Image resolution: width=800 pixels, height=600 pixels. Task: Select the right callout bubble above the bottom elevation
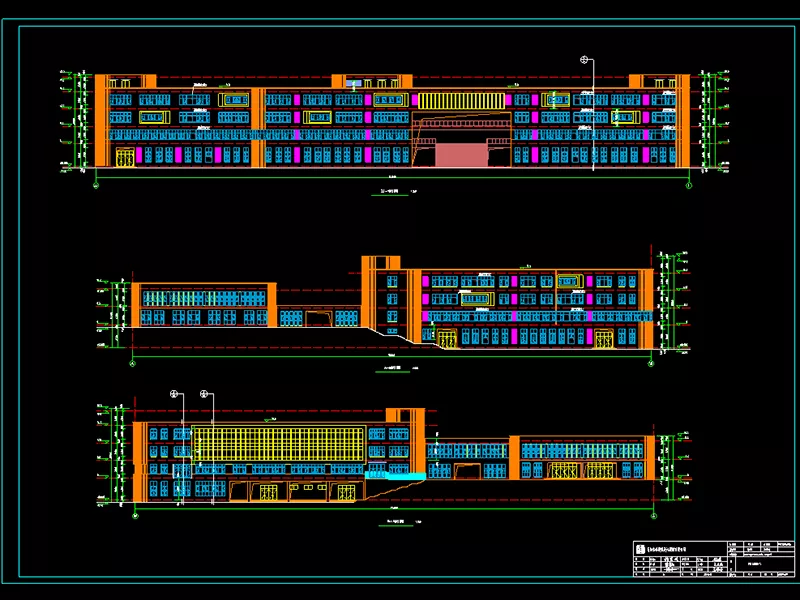205,394
